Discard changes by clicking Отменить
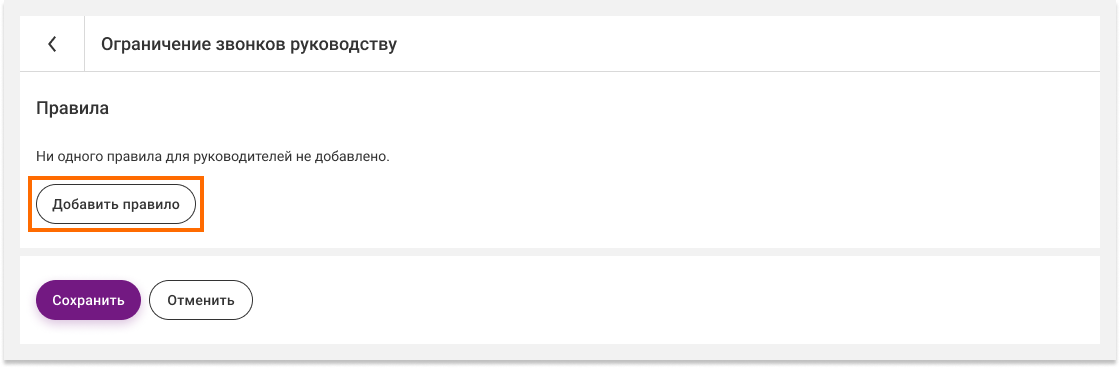The width and height of the screenshot is (1120, 368). [x=201, y=300]
